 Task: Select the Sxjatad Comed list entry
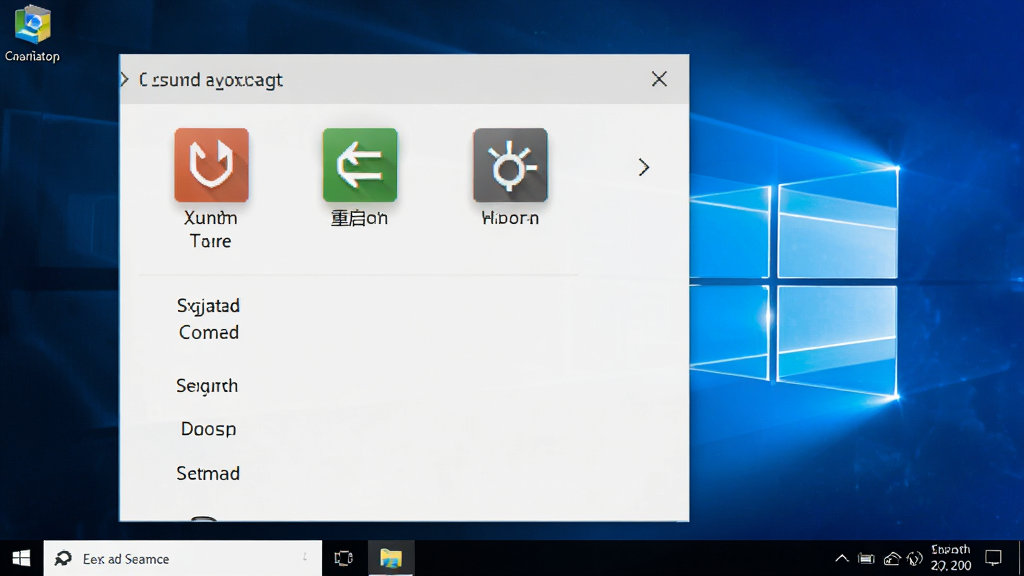tap(208, 319)
